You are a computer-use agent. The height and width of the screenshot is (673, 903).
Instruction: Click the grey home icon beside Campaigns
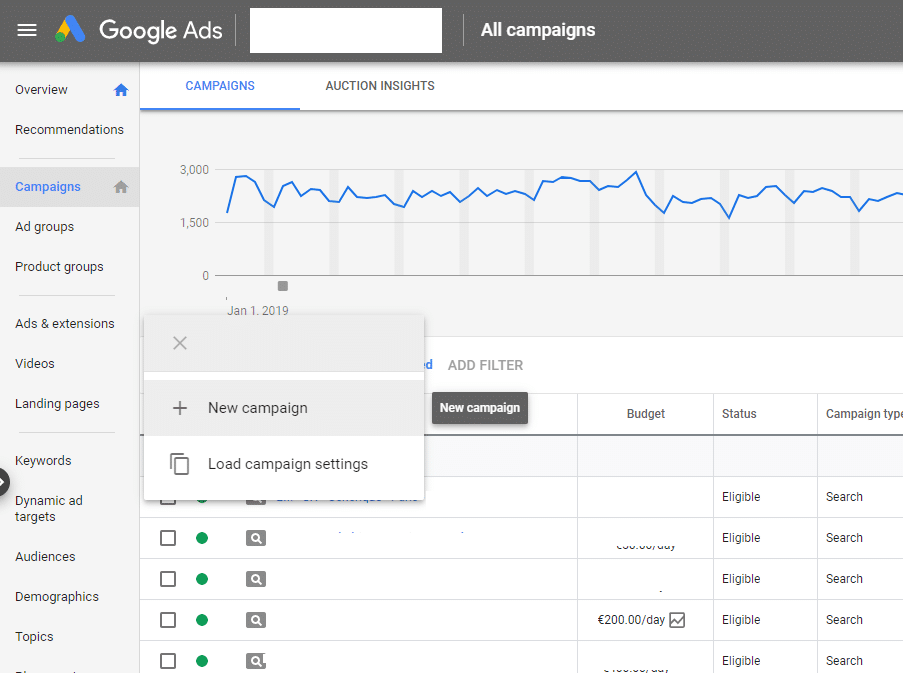(121, 187)
